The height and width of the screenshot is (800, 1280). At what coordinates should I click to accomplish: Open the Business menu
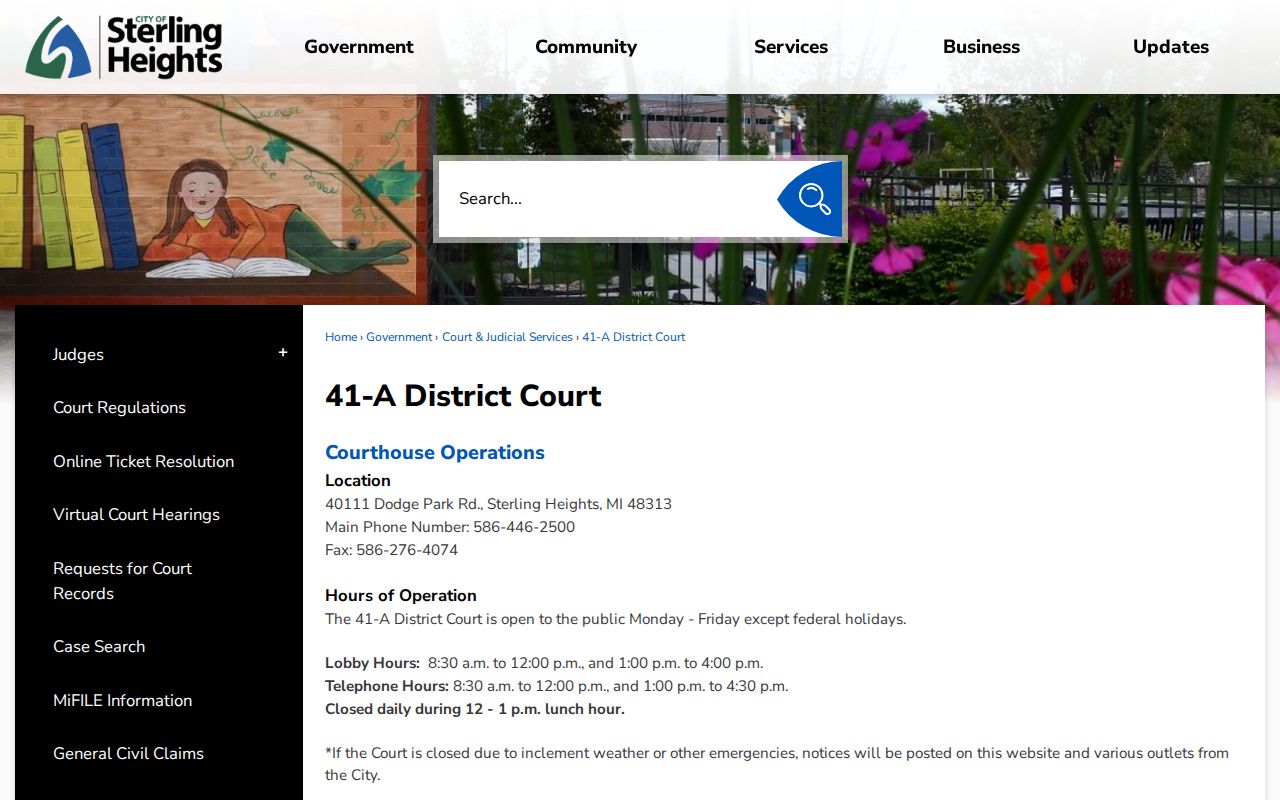[x=981, y=47]
